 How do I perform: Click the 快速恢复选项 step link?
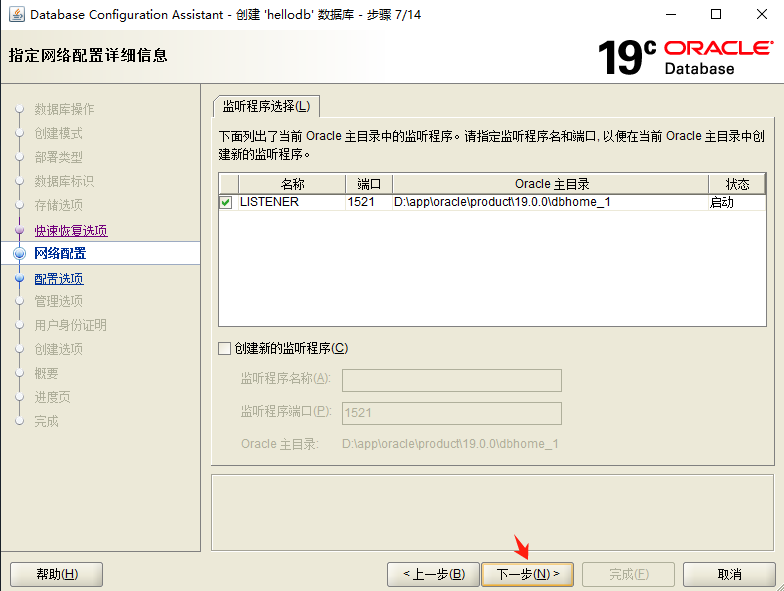tap(71, 230)
